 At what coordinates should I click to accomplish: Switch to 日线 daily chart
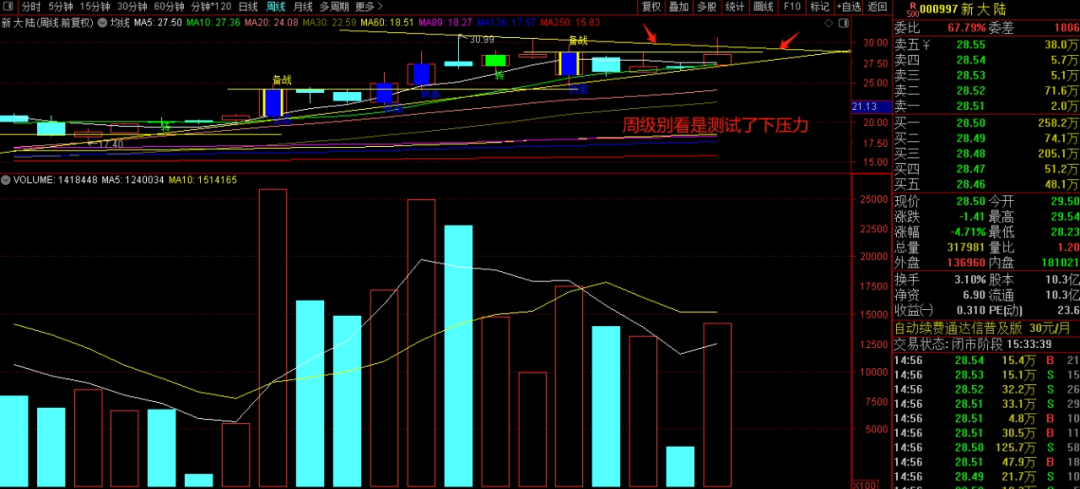pos(248,8)
